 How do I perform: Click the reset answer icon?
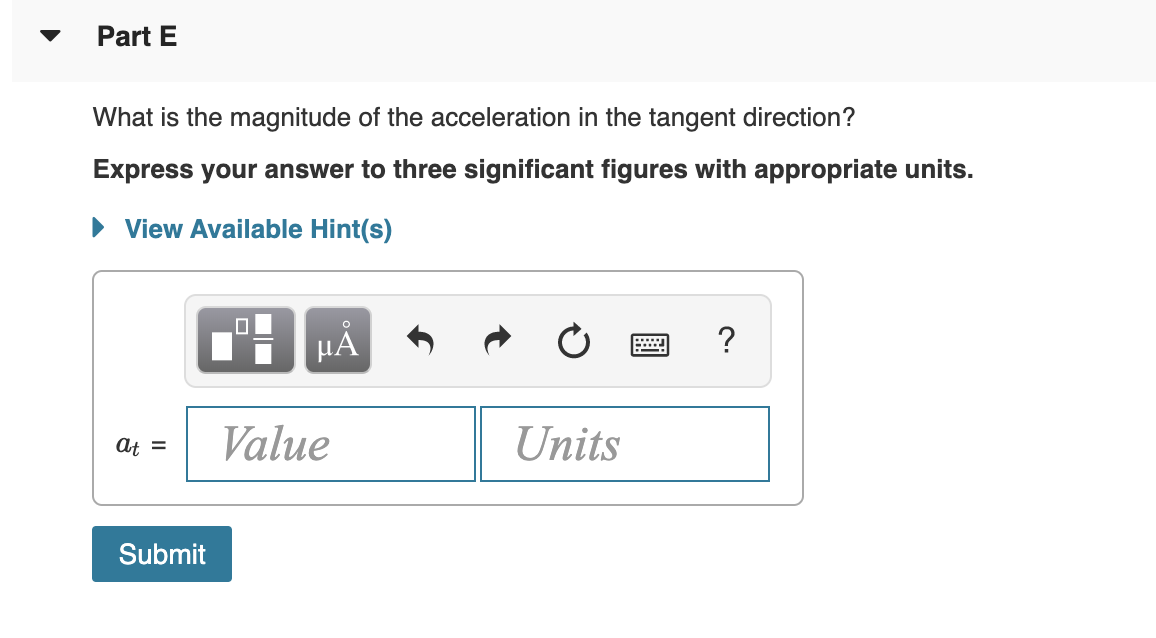tap(573, 341)
